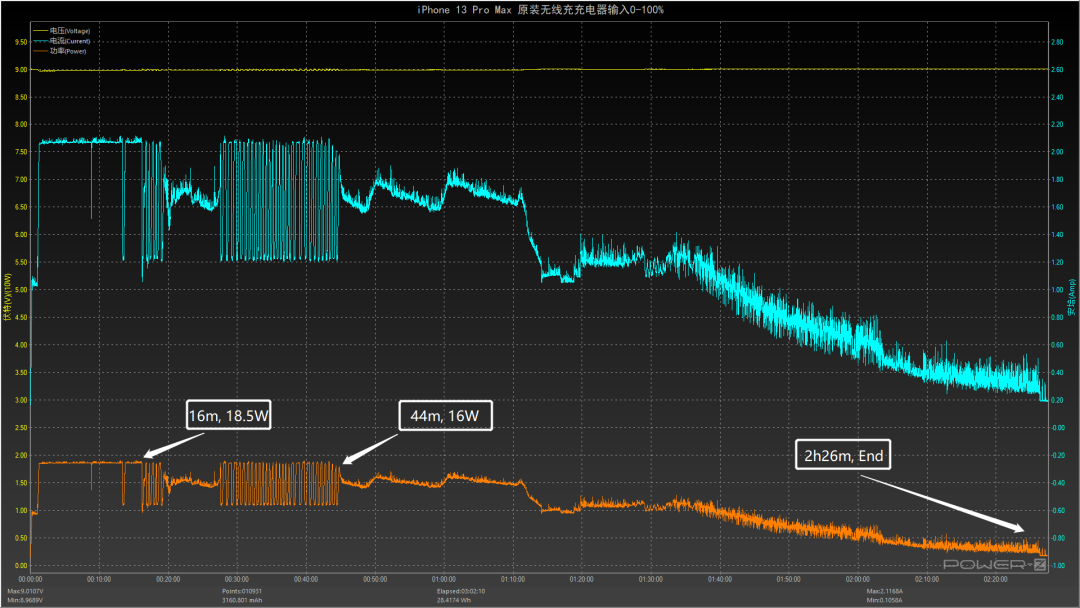
Task: Click the 28.4174 Wh energy value
Action: [x=454, y=600]
